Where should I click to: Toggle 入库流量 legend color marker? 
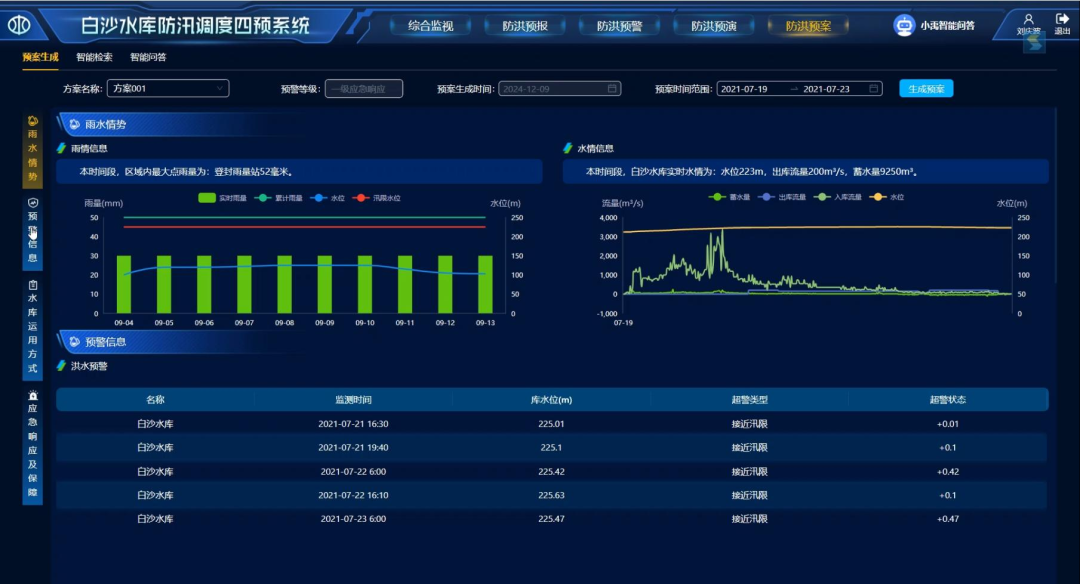click(823, 197)
